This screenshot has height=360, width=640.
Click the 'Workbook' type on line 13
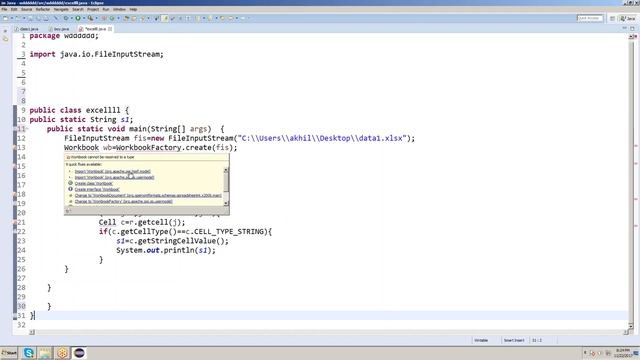coord(81,147)
